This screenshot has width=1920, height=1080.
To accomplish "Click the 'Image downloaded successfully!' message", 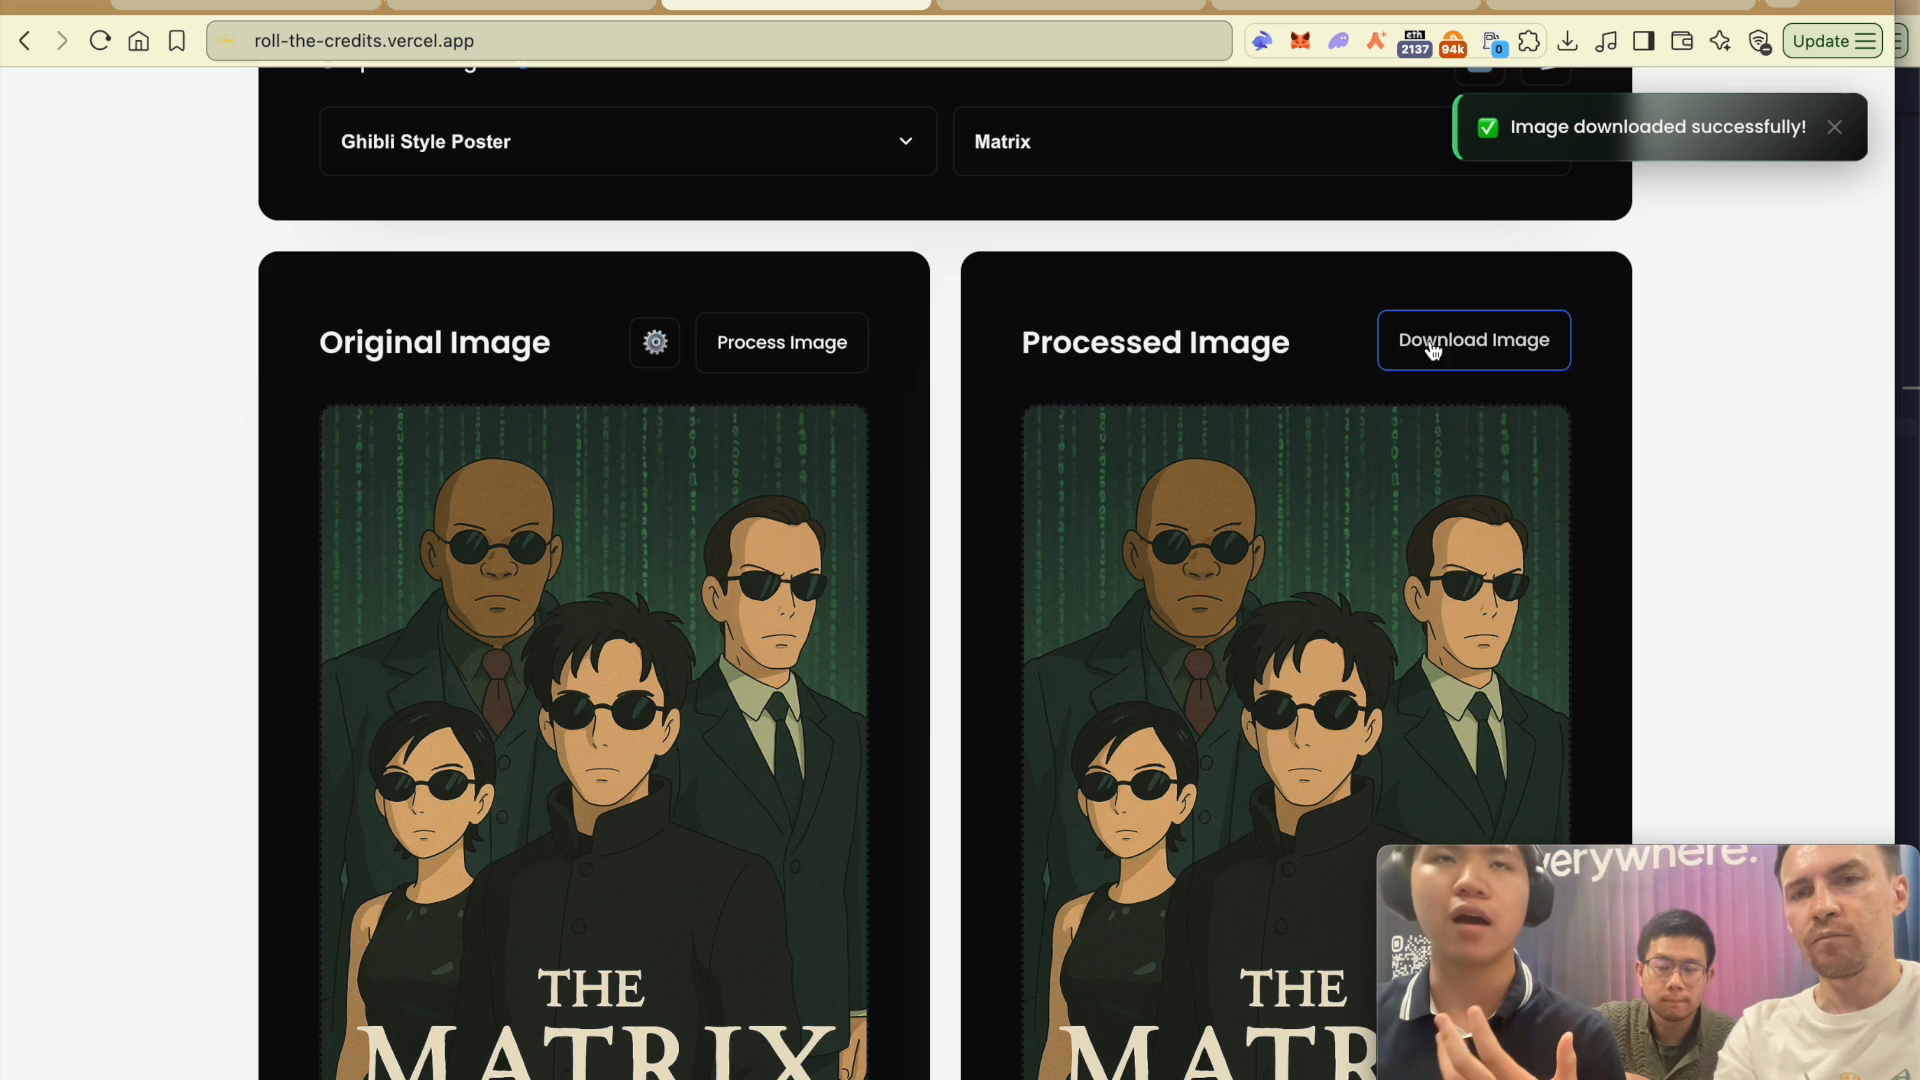I will (1658, 127).
